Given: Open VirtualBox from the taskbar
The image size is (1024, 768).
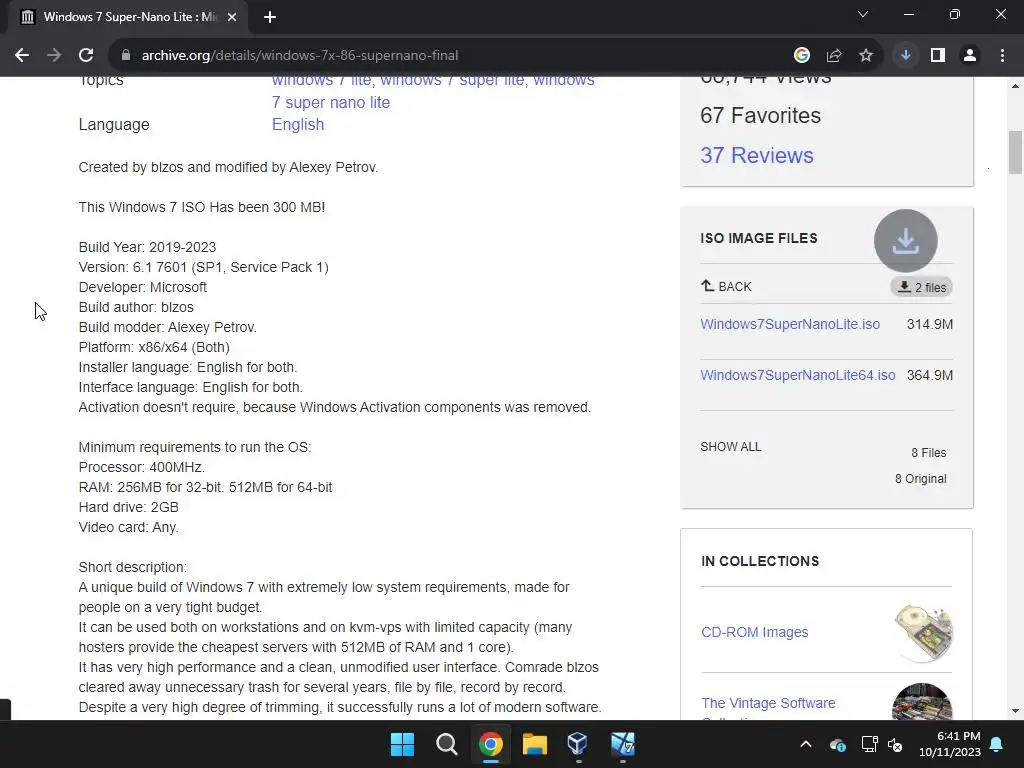Looking at the screenshot, I should [x=578, y=744].
